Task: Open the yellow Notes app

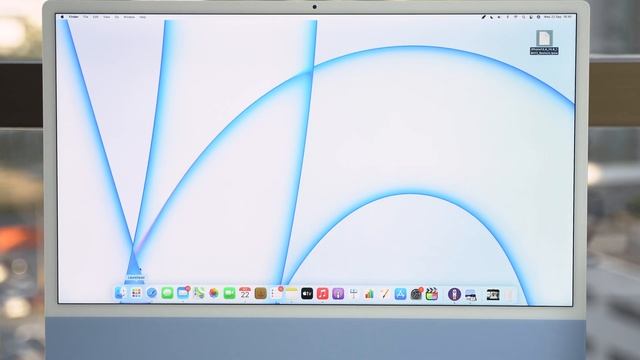Action: pos(291,293)
